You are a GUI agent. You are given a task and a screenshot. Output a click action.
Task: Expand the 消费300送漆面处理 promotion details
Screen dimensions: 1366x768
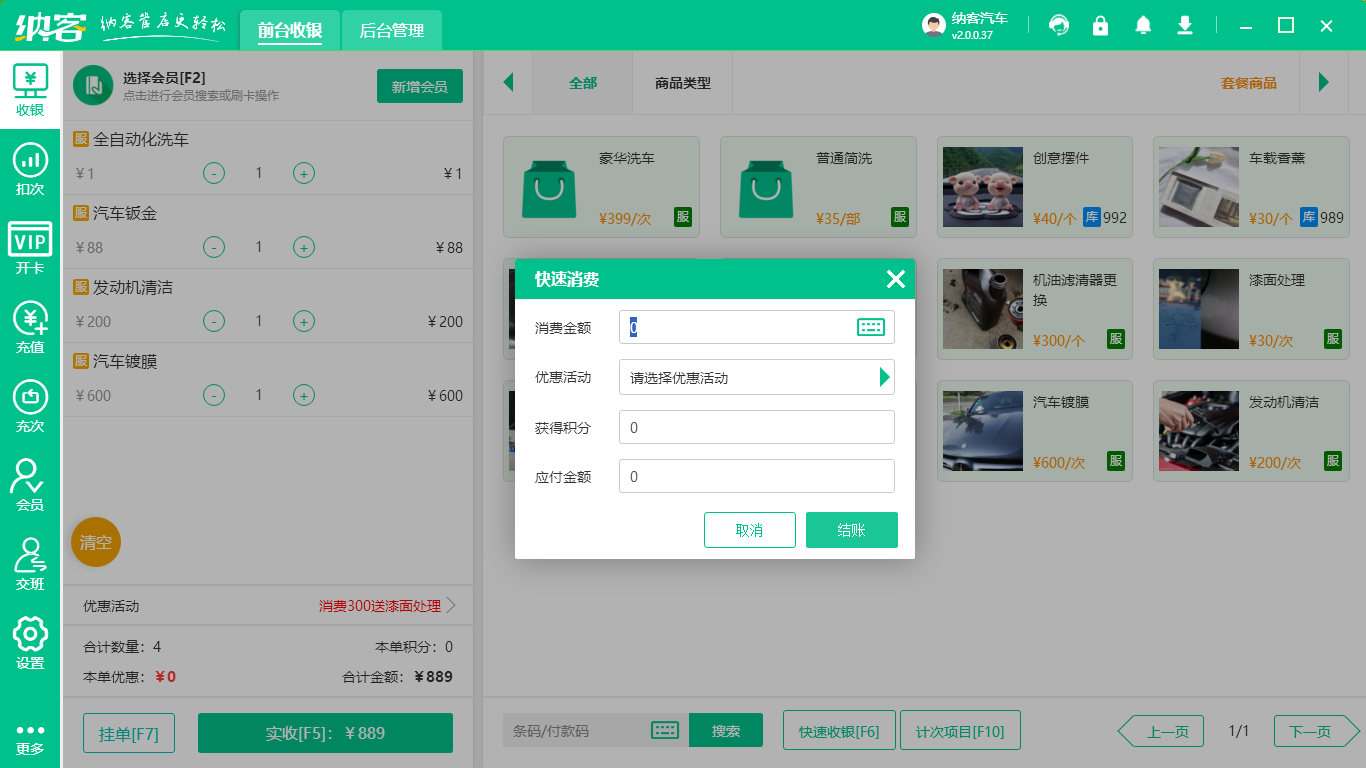(x=380, y=605)
